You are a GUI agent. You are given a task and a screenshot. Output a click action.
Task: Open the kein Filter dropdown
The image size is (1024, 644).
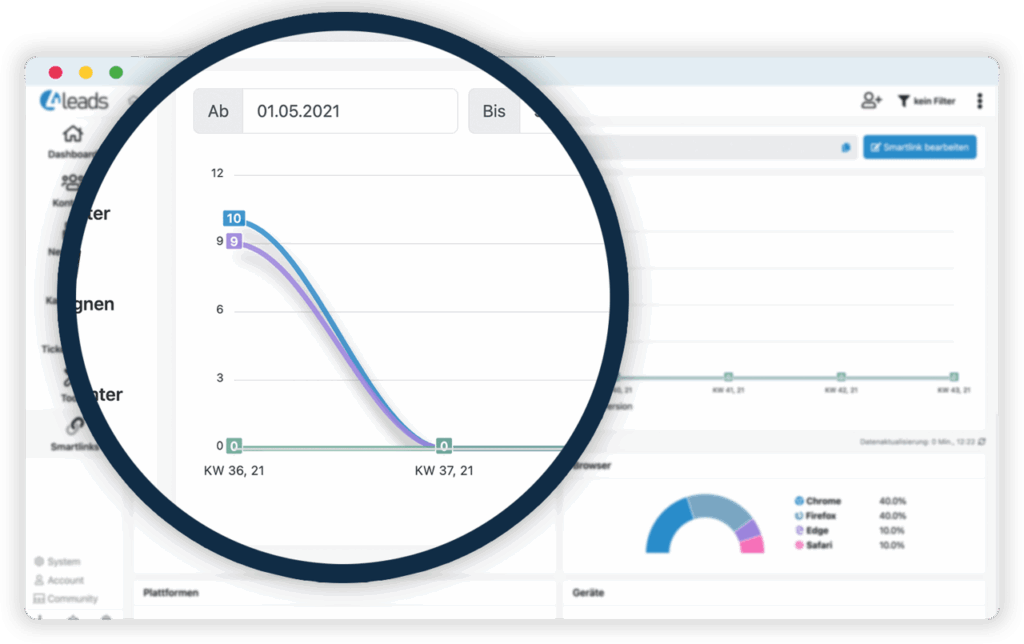tap(925, 101)
